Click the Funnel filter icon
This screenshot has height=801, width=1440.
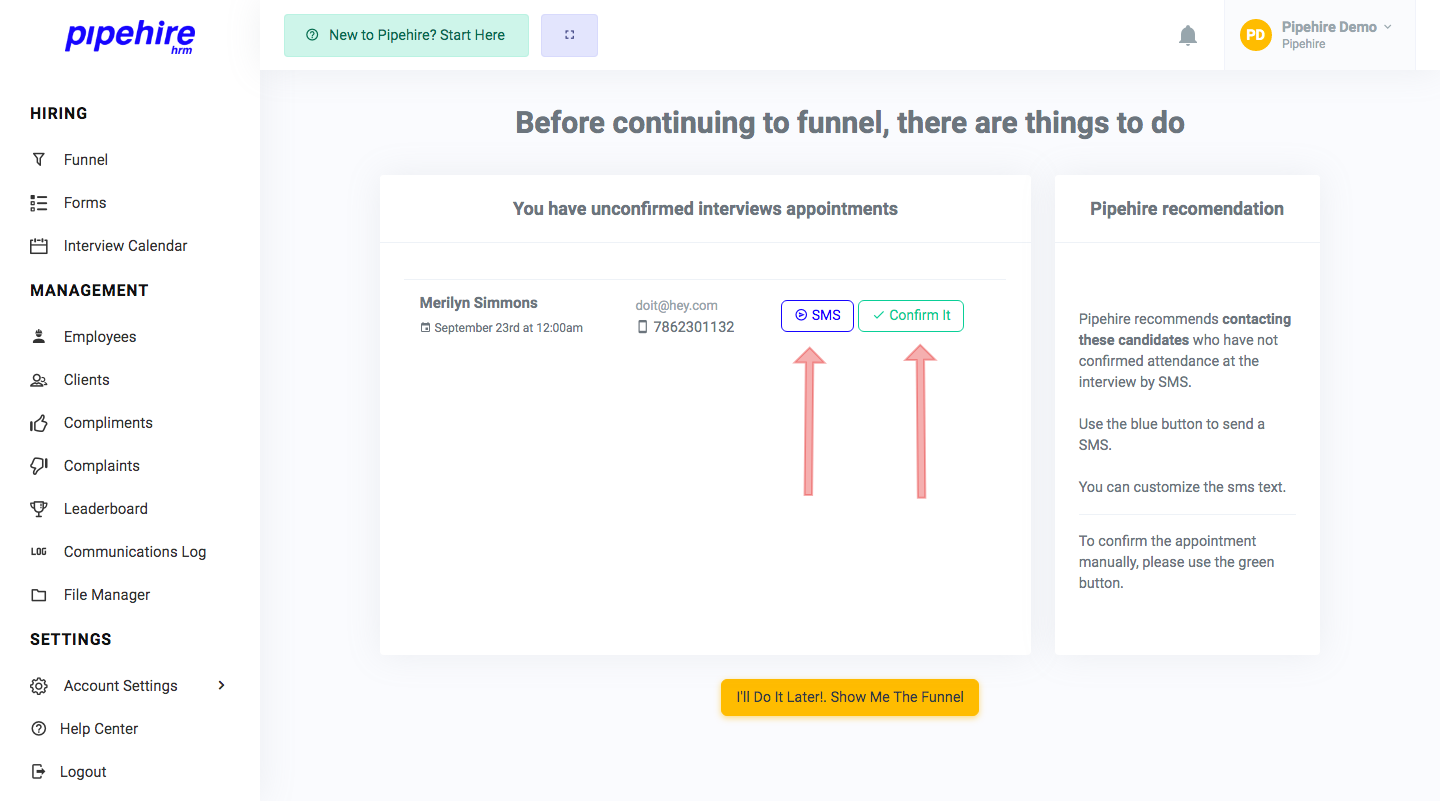[x=39, y=160]
